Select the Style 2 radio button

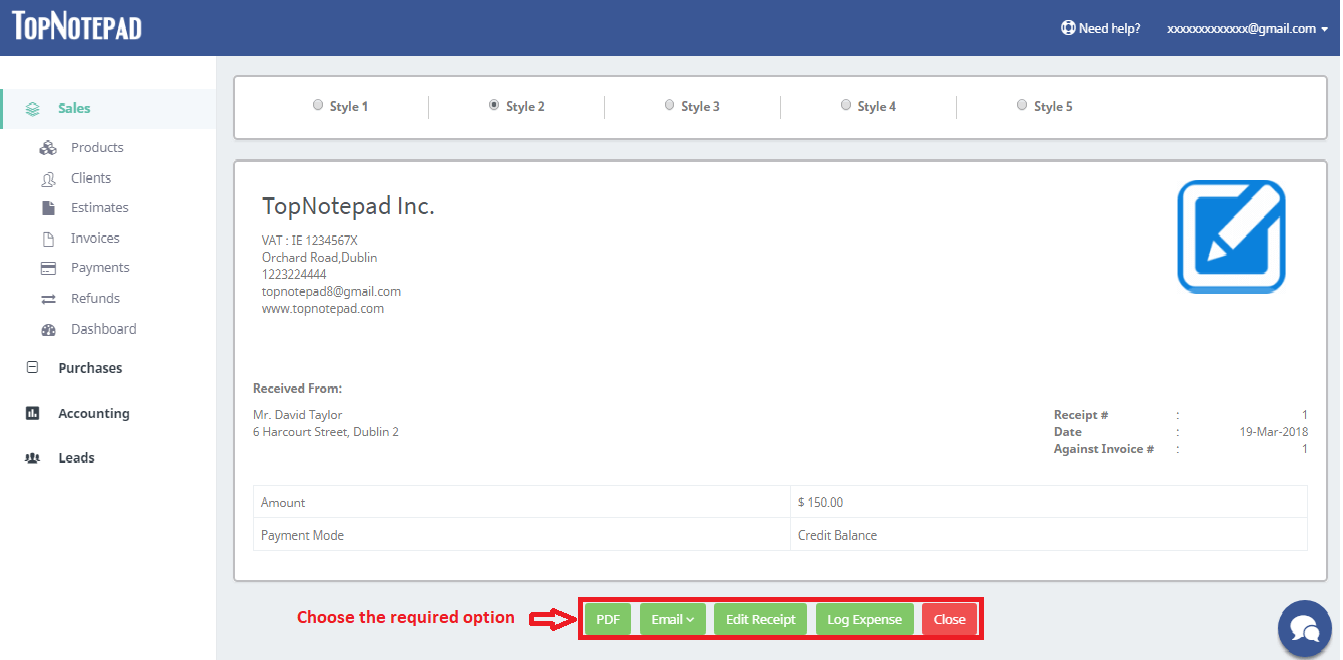click(x=494, y=104)
